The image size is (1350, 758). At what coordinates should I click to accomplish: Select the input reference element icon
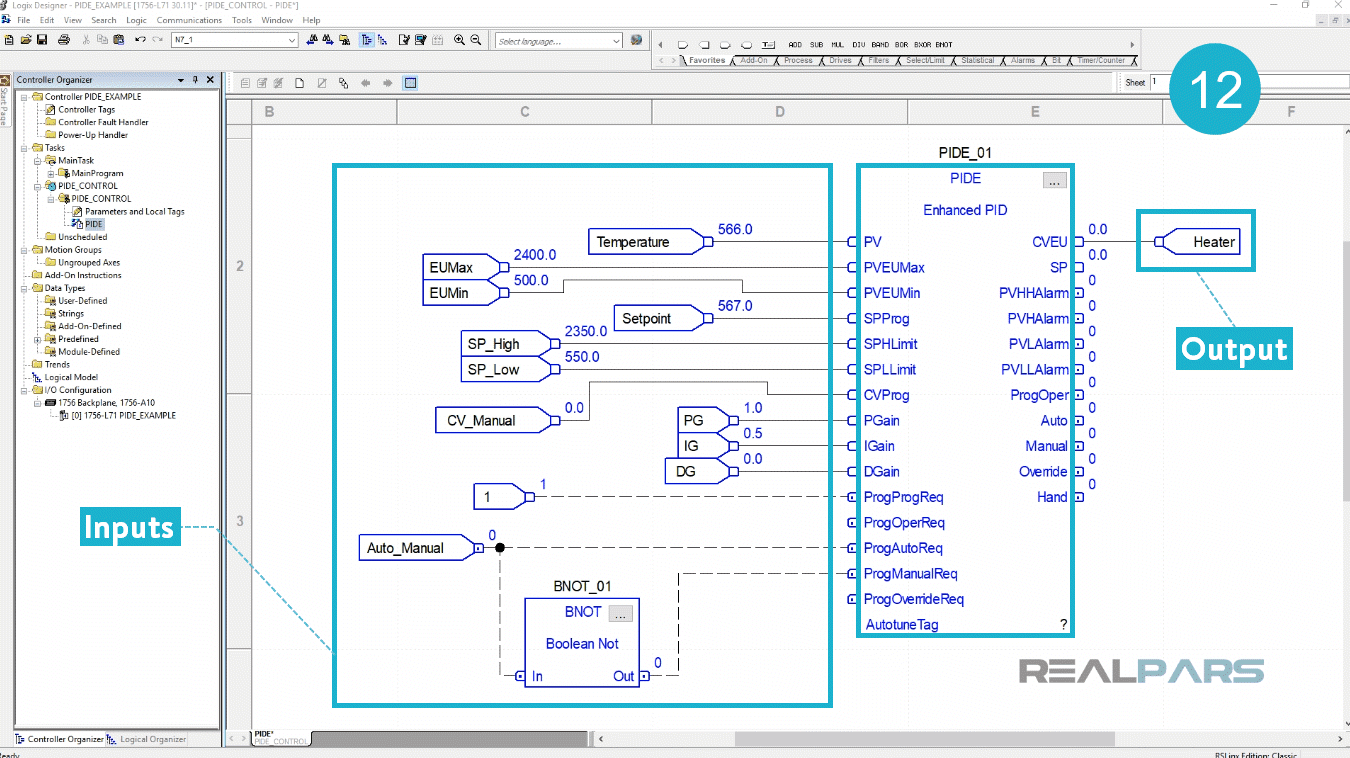click(x=682, y=46)
